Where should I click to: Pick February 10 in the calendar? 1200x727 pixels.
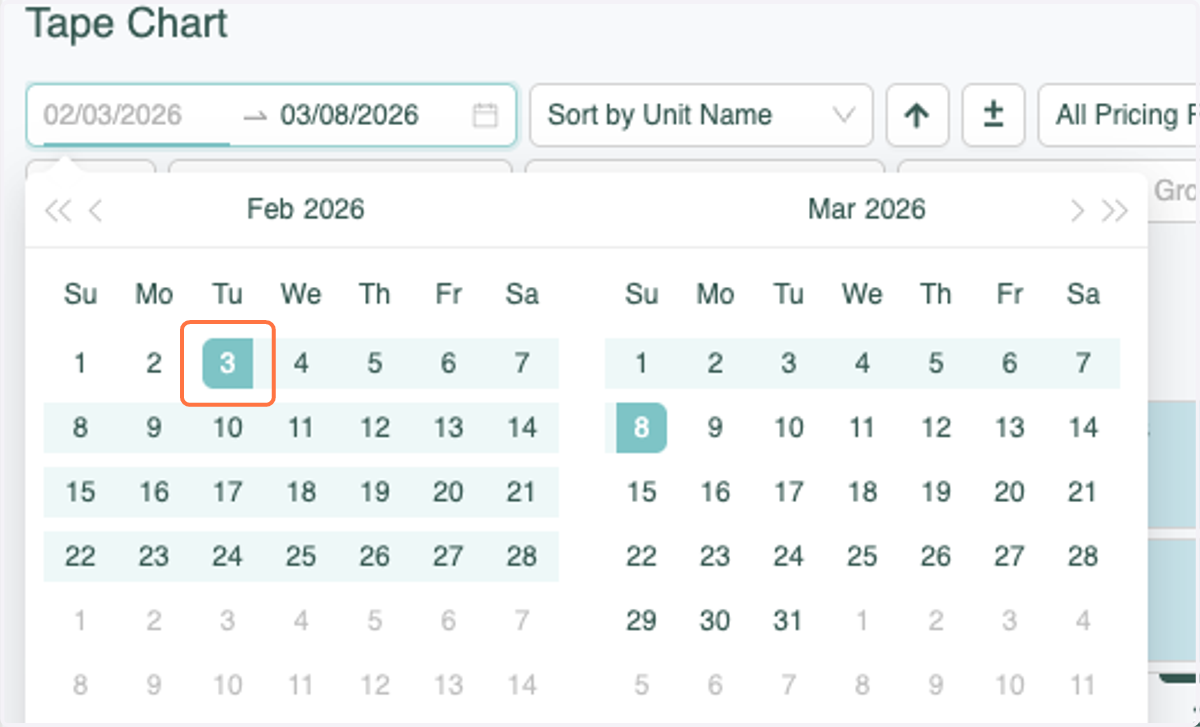[x=227, y=427]
